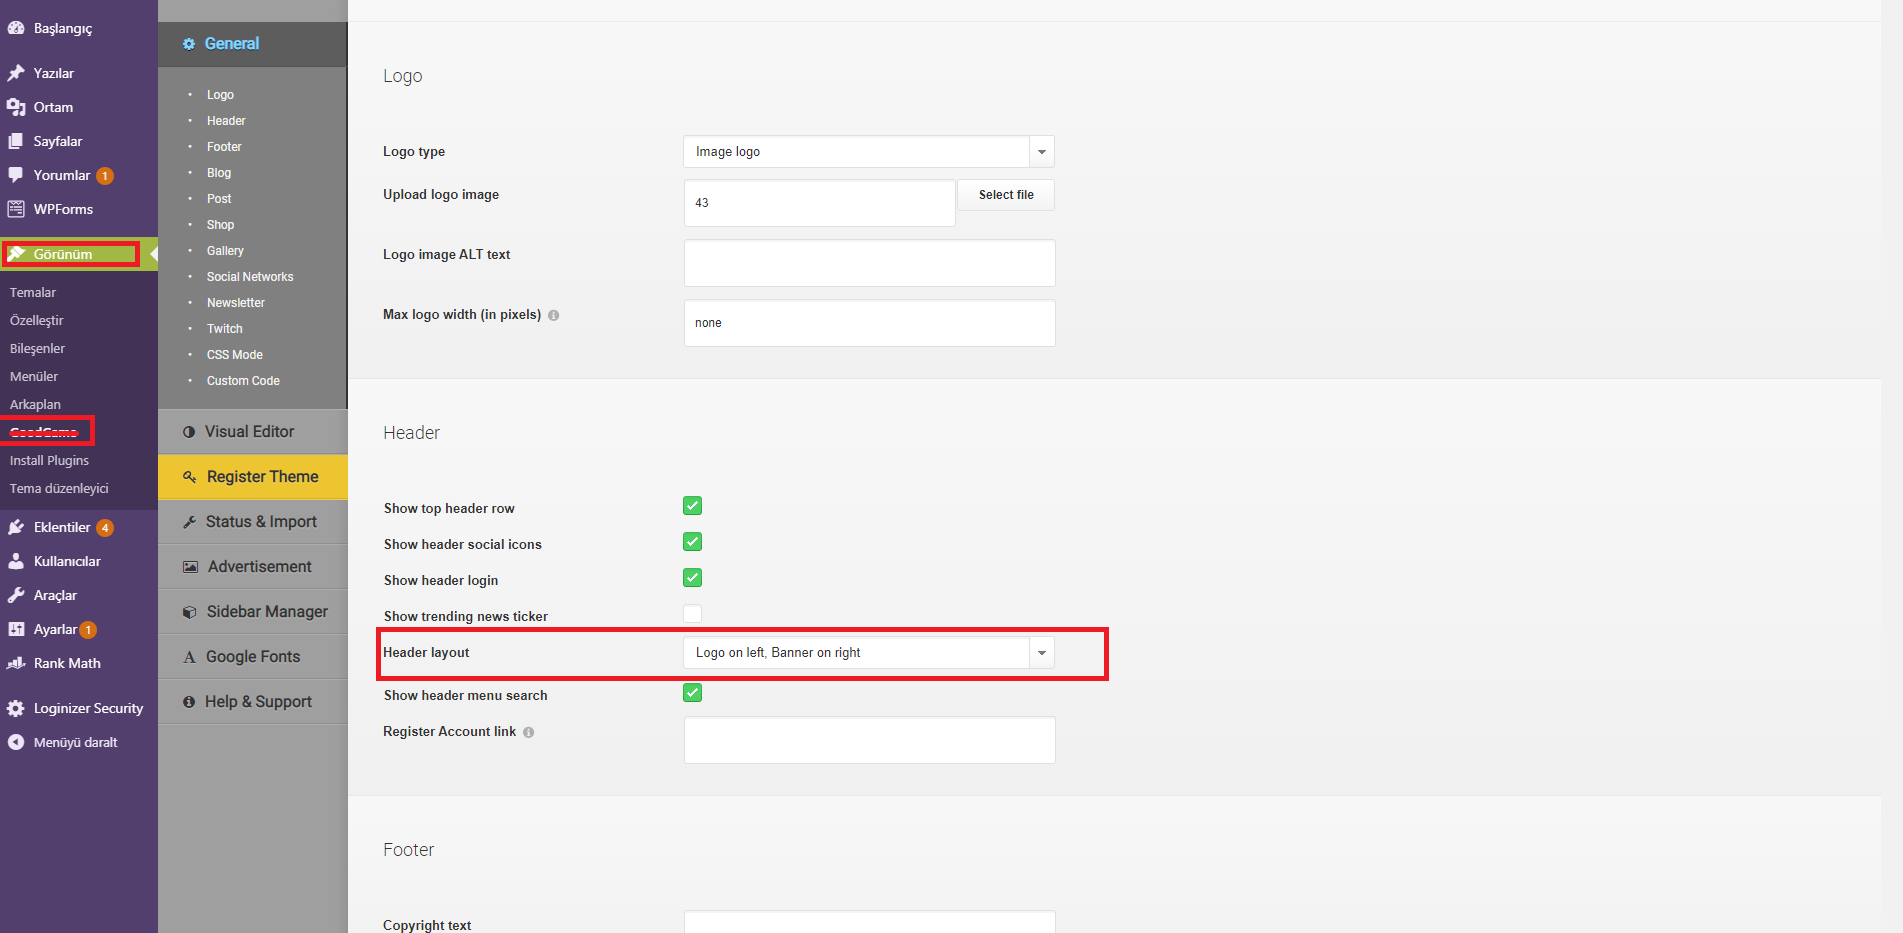Jump to the Footer subsection link
The height and width of the screenshot is (933, 1903).
(224, 147)
